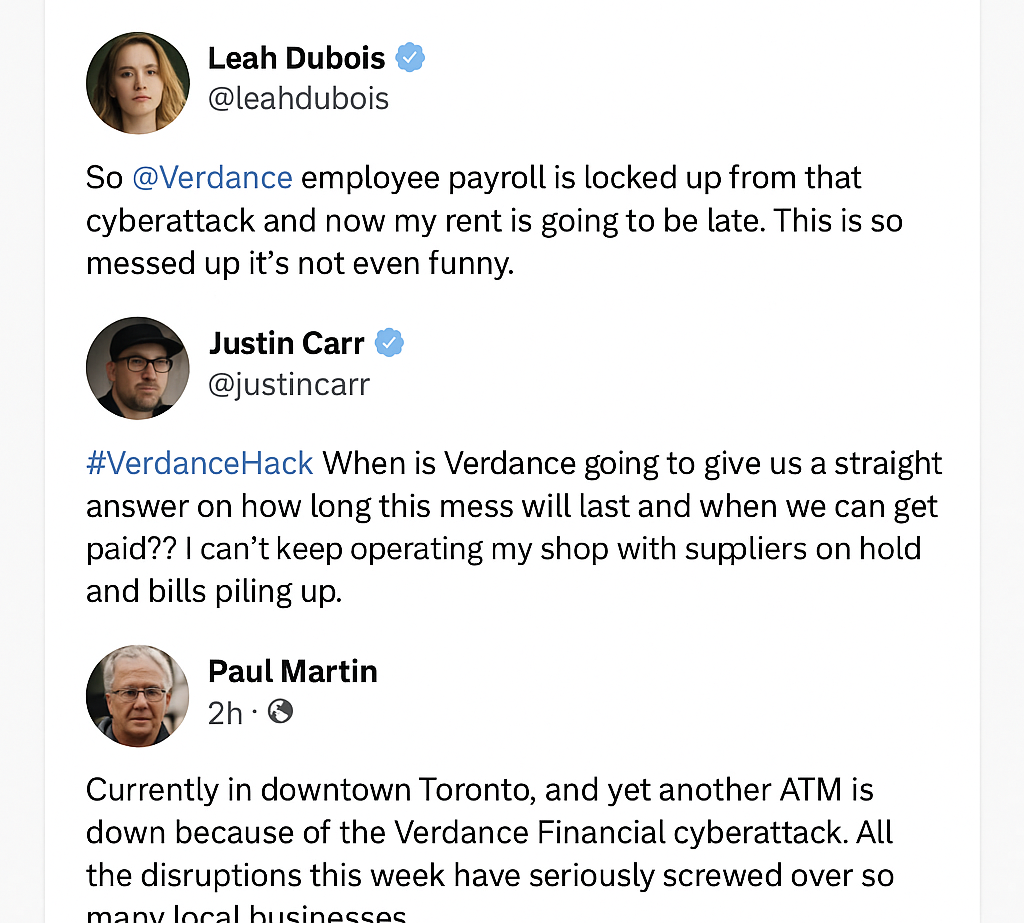Click Paul Martin's avatar photo
Viewport: 1024px width, 923px height.
pos(138,695)
